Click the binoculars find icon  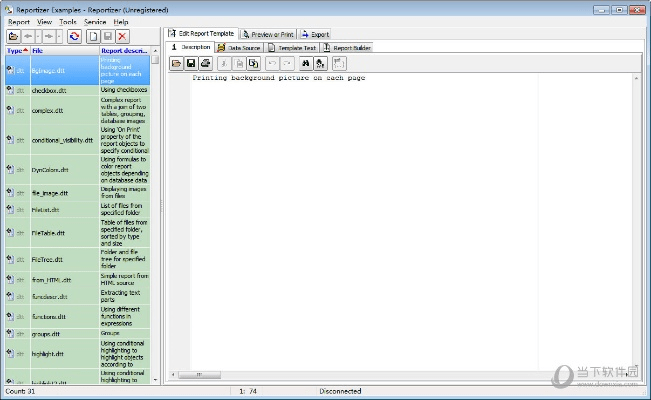point(306,64)
